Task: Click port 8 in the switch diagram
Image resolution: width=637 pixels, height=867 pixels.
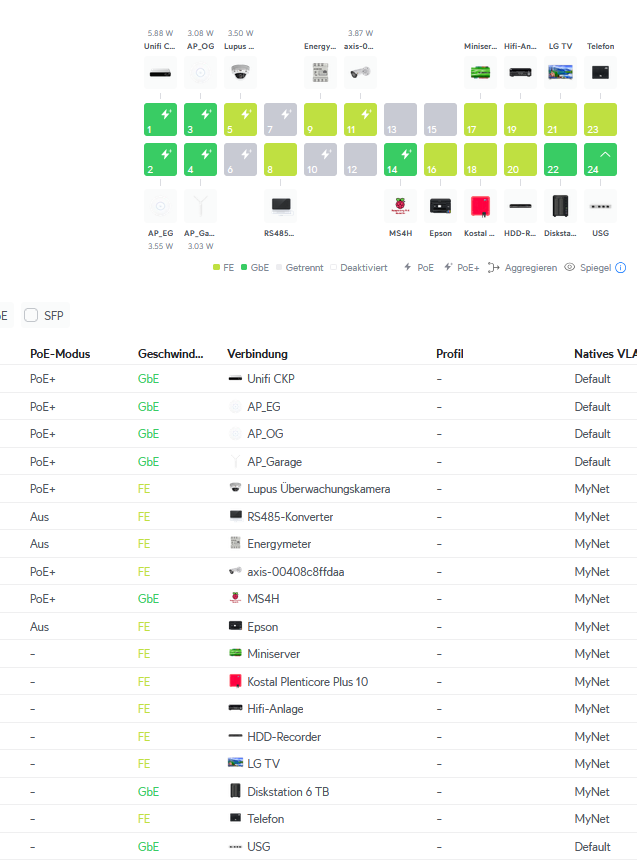Action: (280, 159)
